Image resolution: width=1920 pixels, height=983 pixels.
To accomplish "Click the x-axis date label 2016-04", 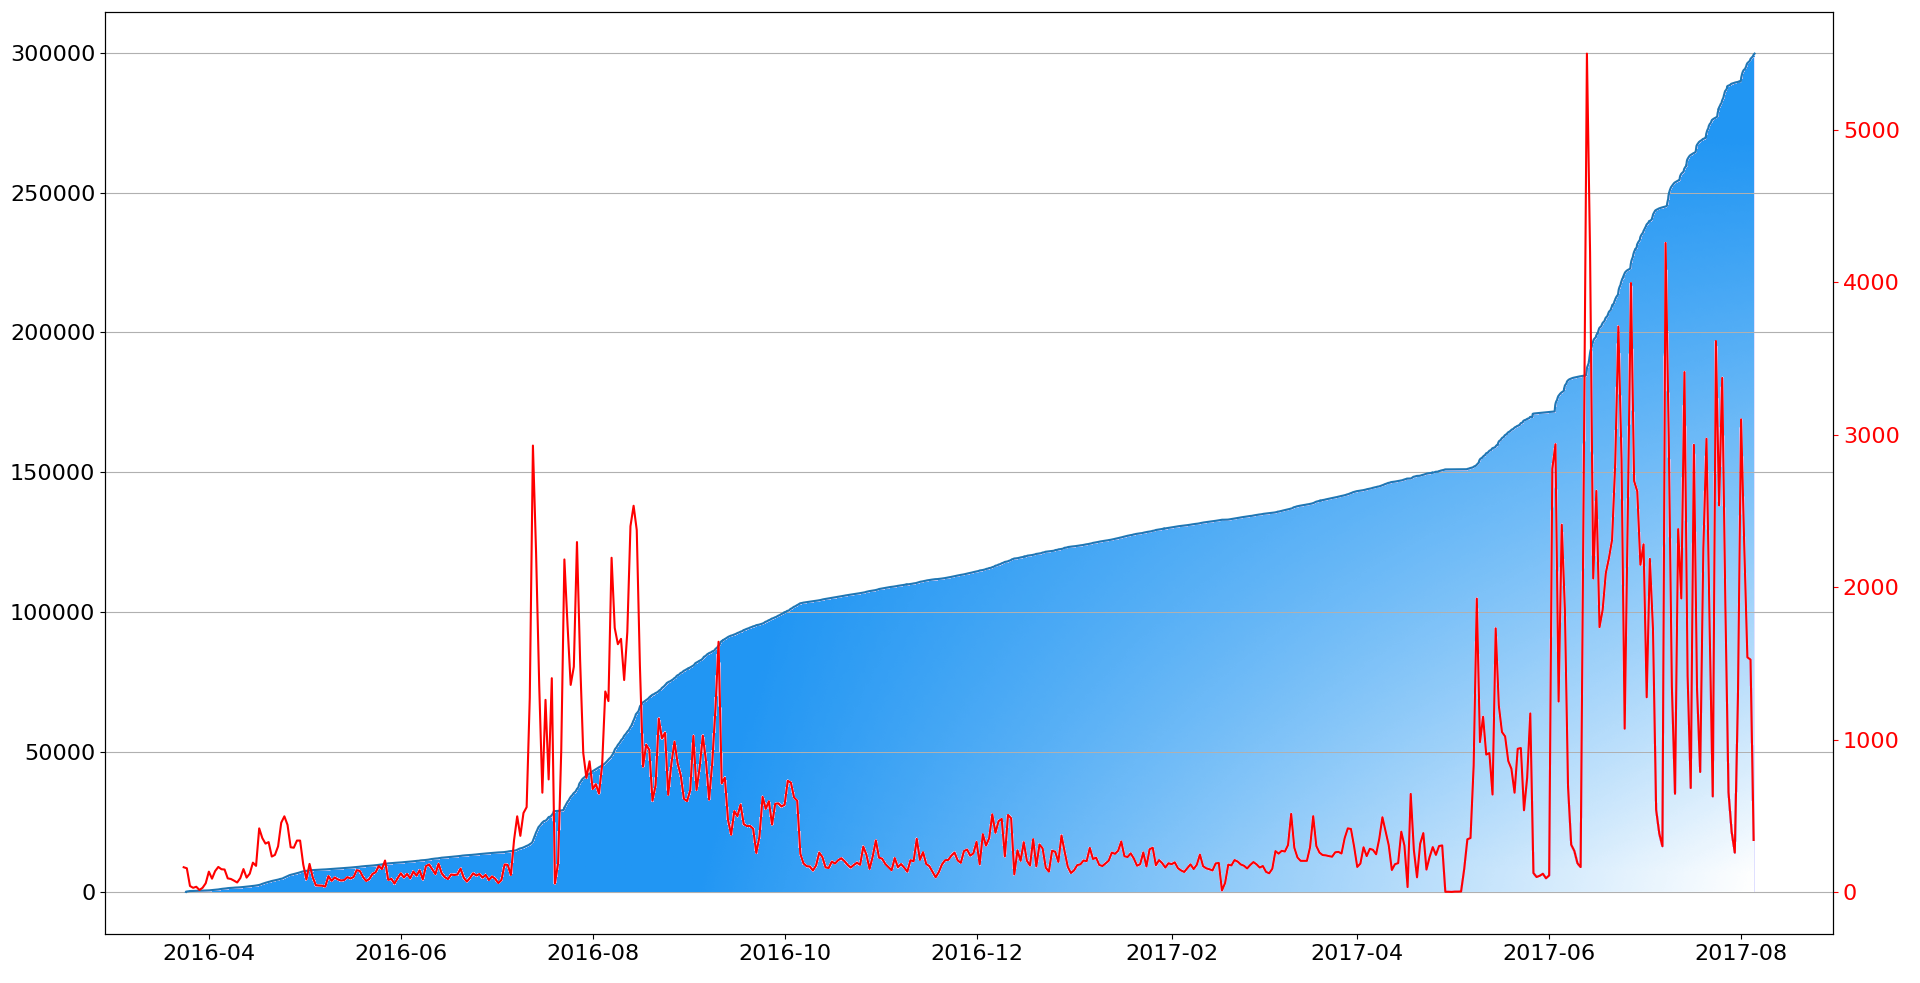I will (208, 953).
